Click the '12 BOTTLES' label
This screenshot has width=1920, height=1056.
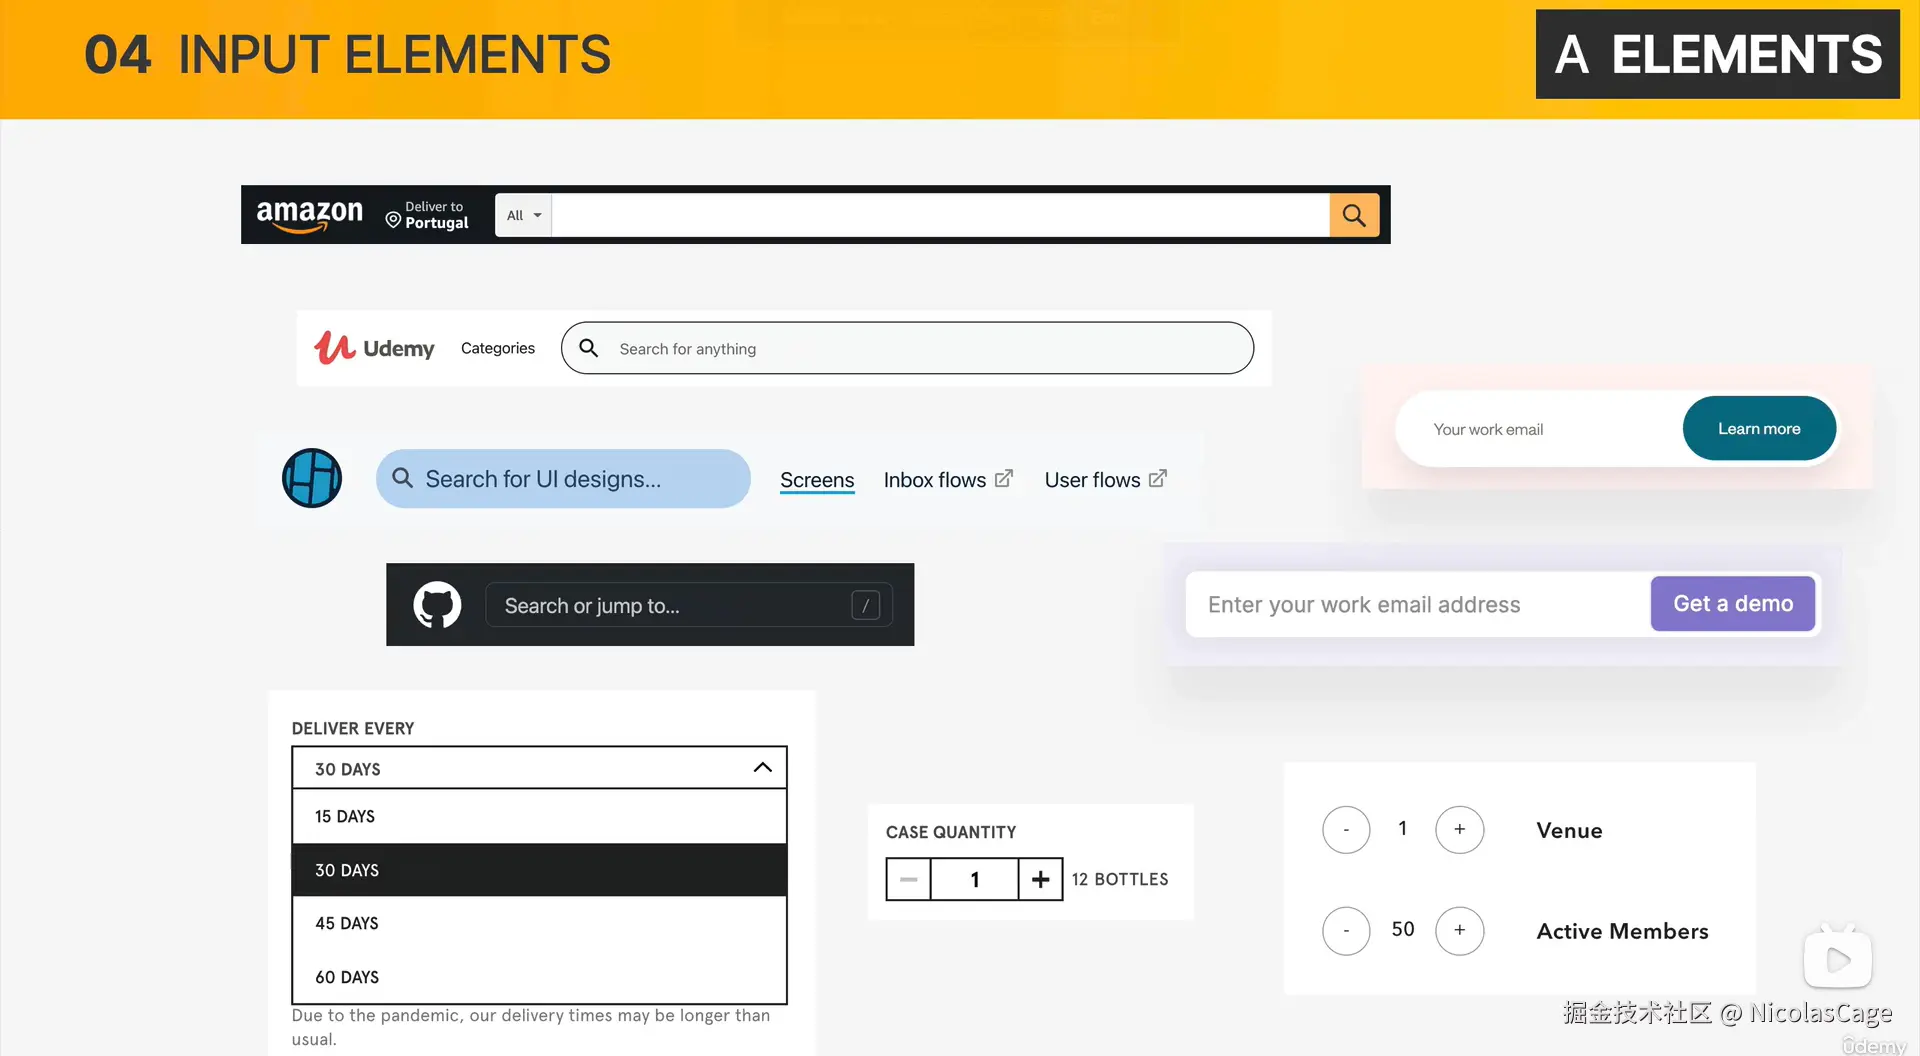(x=1120, y=879)
